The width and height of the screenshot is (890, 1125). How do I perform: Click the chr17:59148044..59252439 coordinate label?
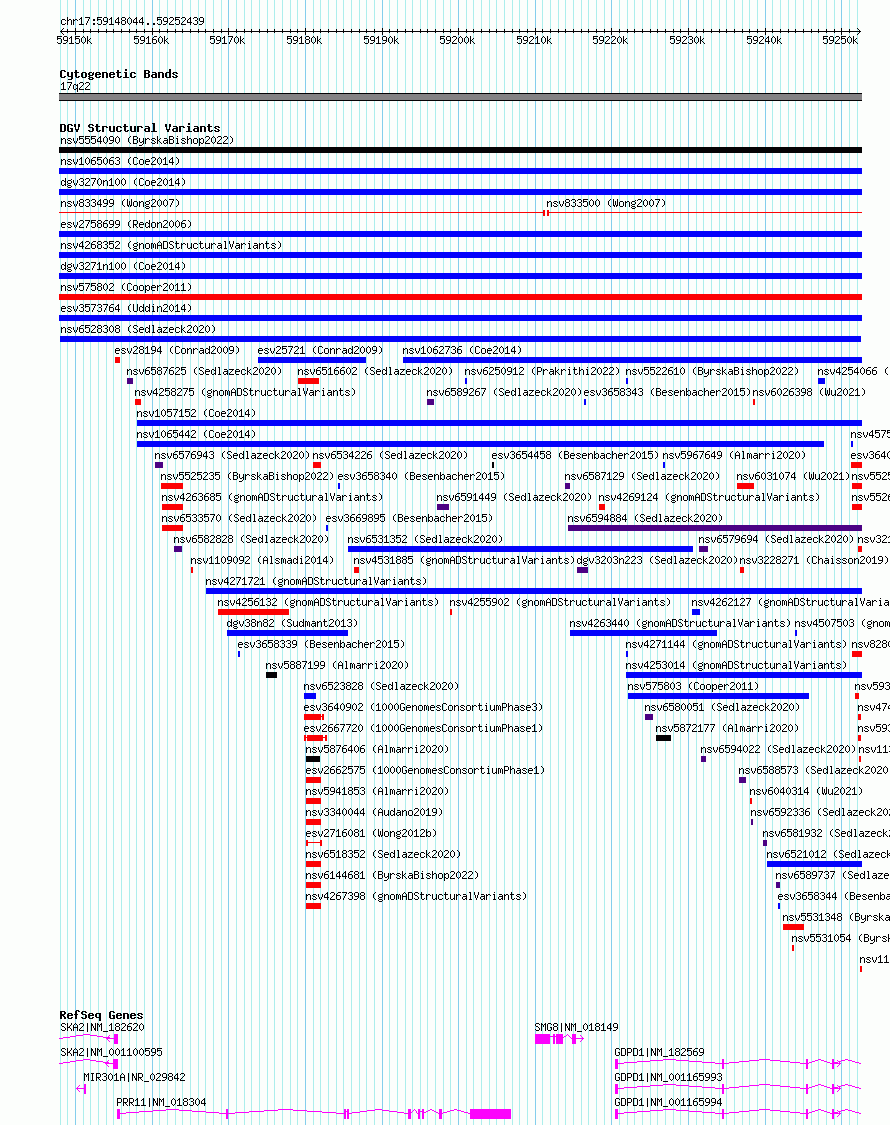click(x=132, y=22)
